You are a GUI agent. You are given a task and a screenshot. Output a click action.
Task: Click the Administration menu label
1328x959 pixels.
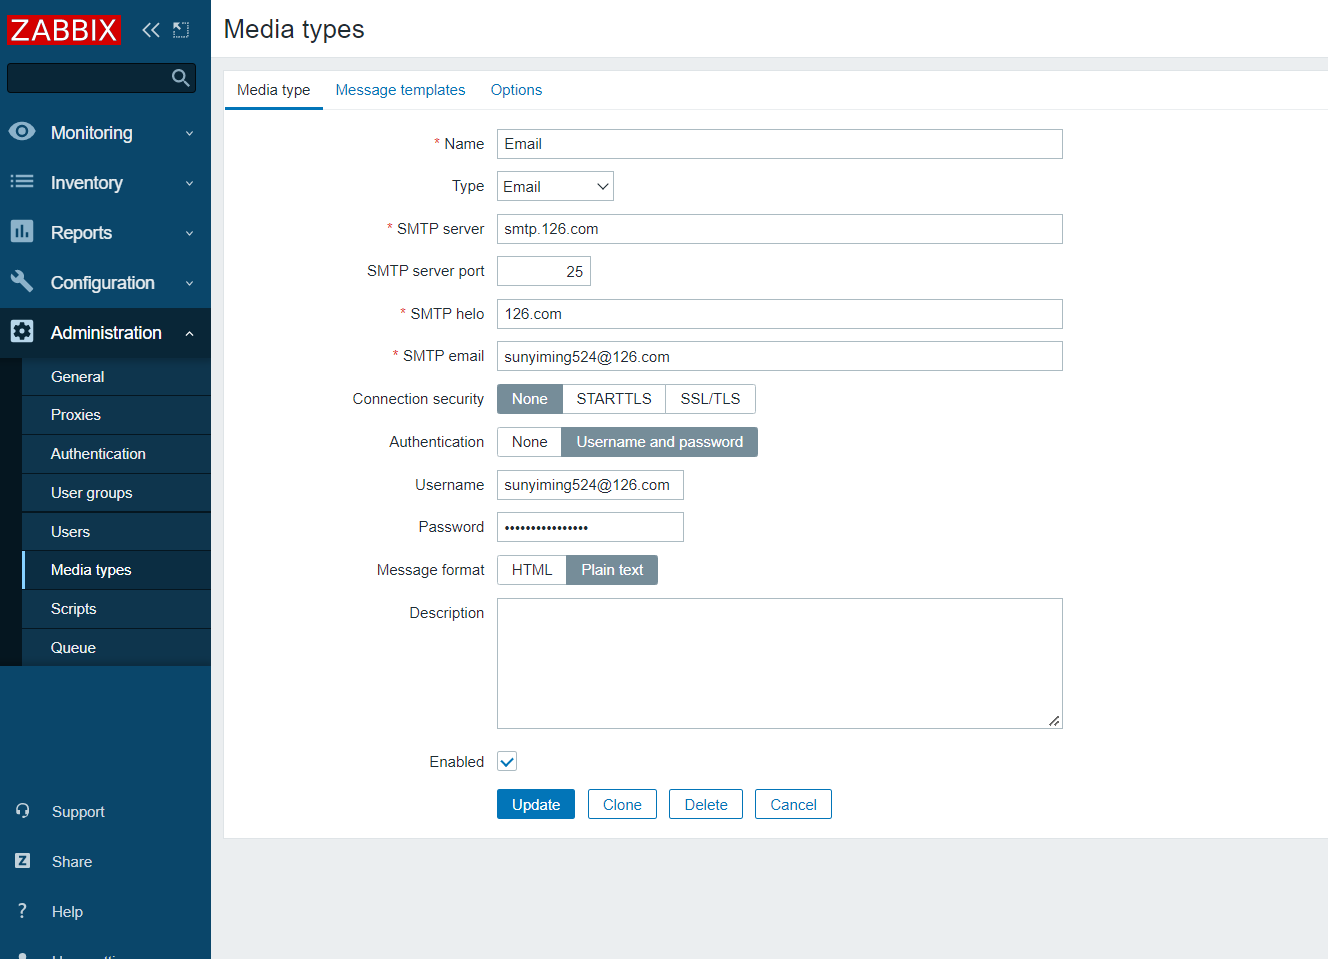(x=106, y=333)
